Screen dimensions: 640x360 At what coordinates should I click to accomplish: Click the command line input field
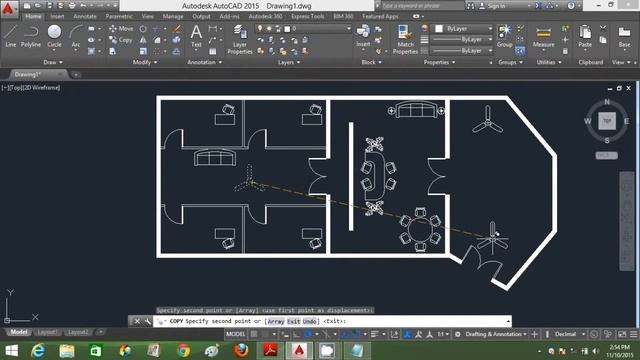pyautogui.click(x=332, y=321)
